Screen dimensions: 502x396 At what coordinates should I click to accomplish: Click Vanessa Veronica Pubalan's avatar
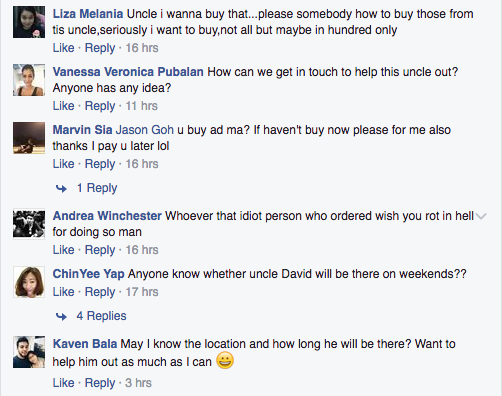click(x=29, y=80)
